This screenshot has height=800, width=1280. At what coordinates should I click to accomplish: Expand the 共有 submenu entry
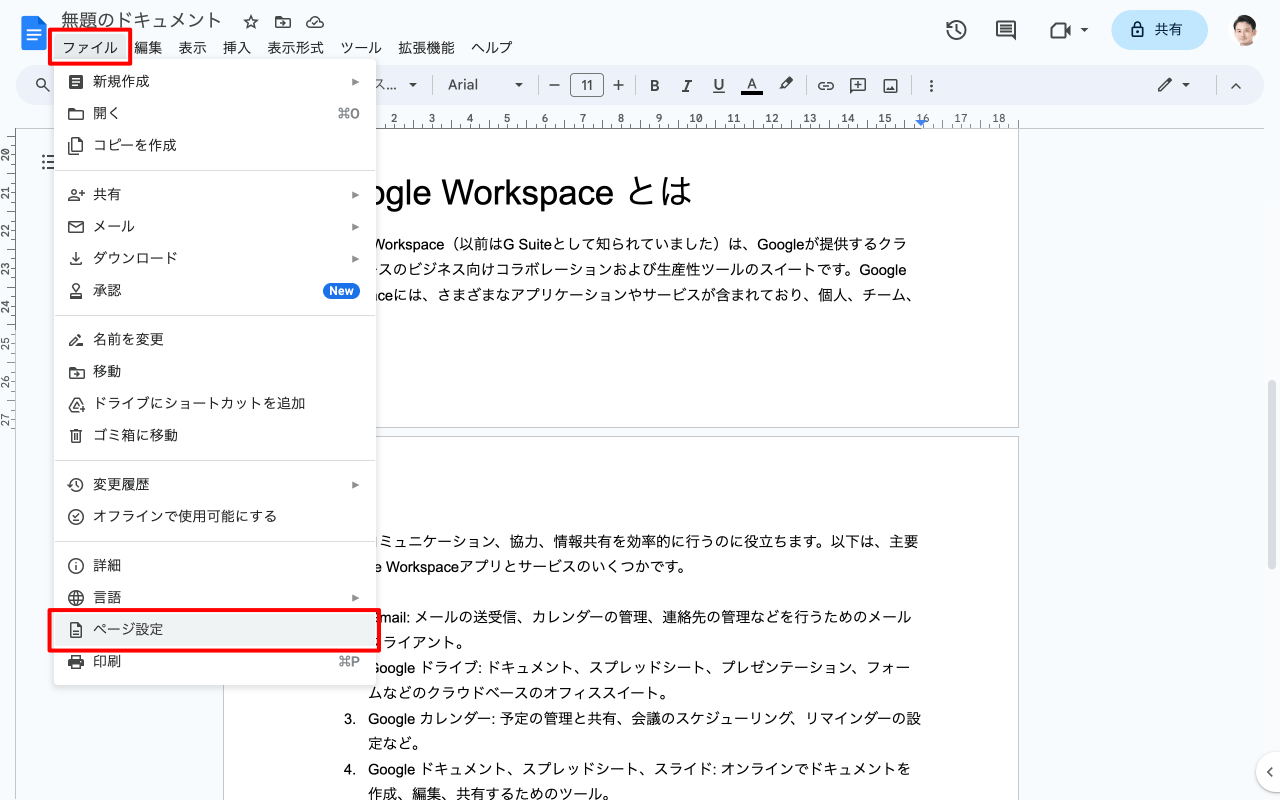215,194
